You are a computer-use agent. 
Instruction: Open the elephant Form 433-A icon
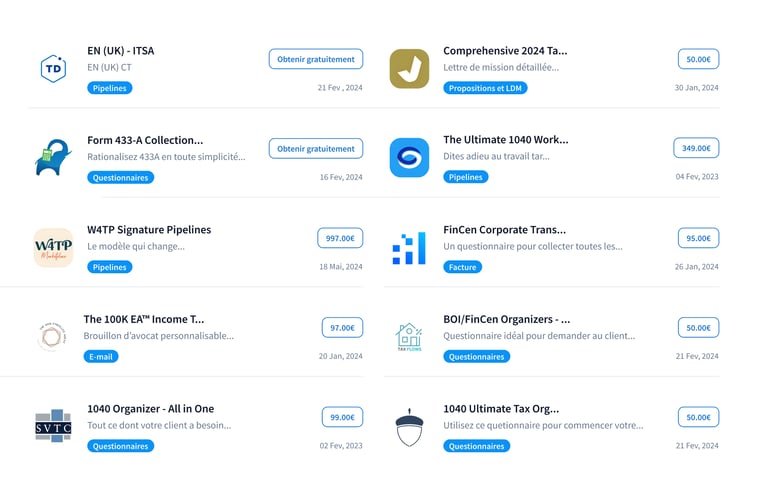(x=53, y=158)
